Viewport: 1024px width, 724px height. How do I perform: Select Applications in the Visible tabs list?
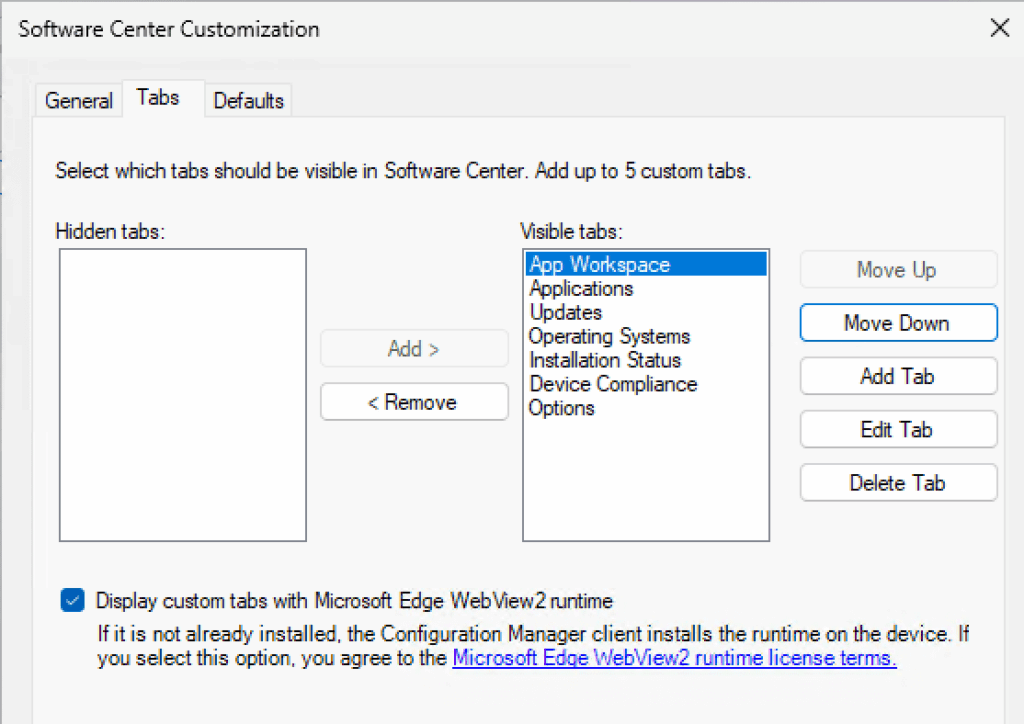coord(581,289)
